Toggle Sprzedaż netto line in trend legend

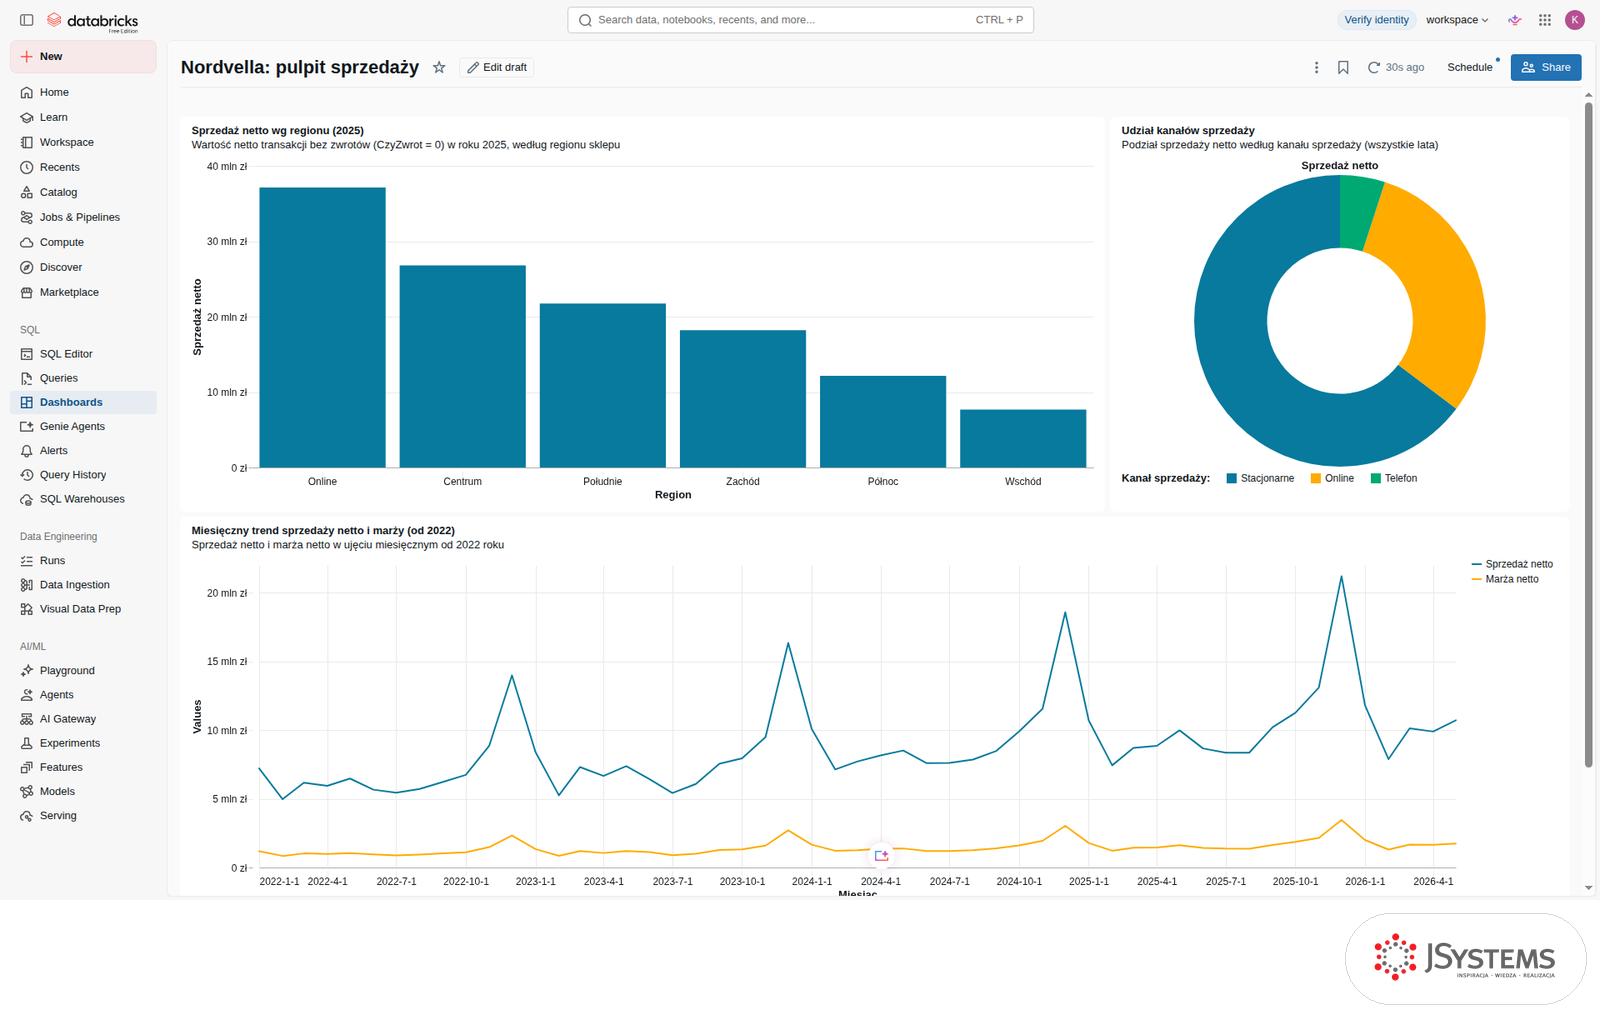click(x=1512, y=564)
